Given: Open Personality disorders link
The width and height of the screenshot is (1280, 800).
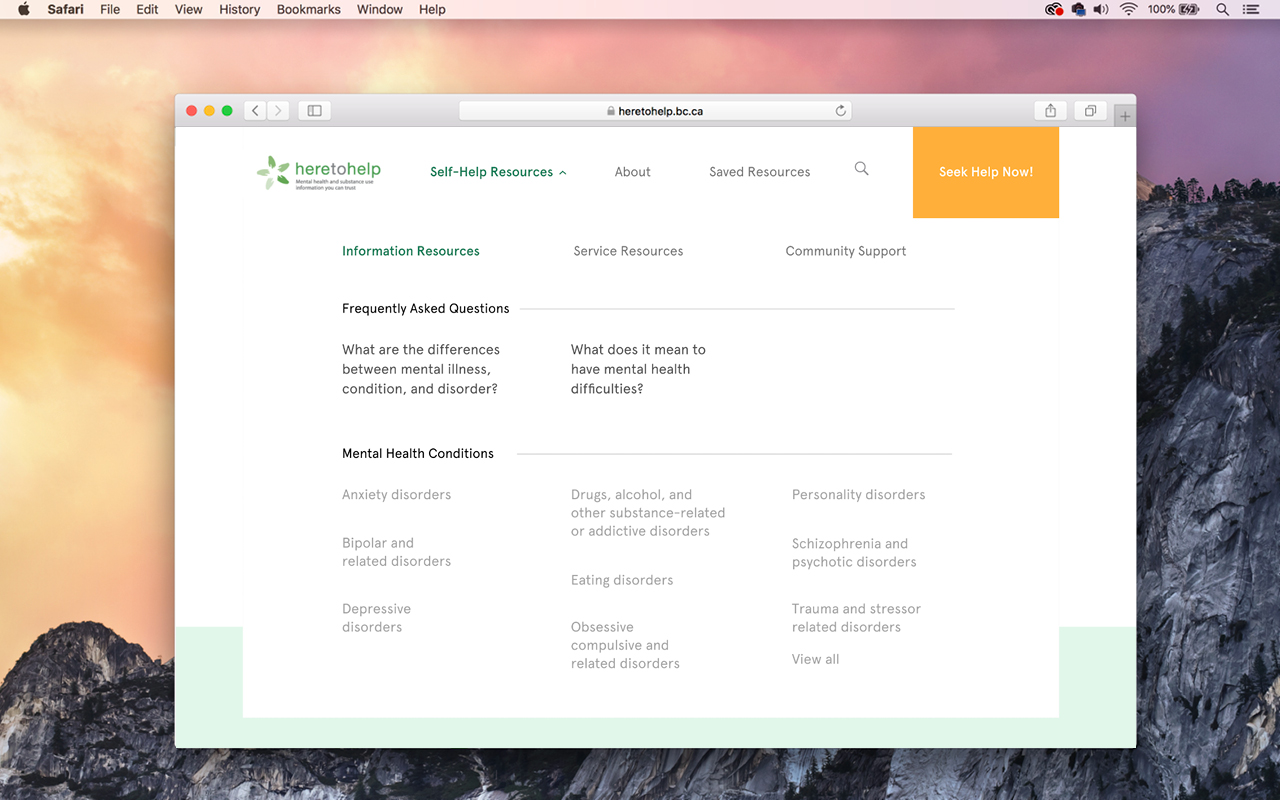Looking at the screenshot, I should [858, 494].
